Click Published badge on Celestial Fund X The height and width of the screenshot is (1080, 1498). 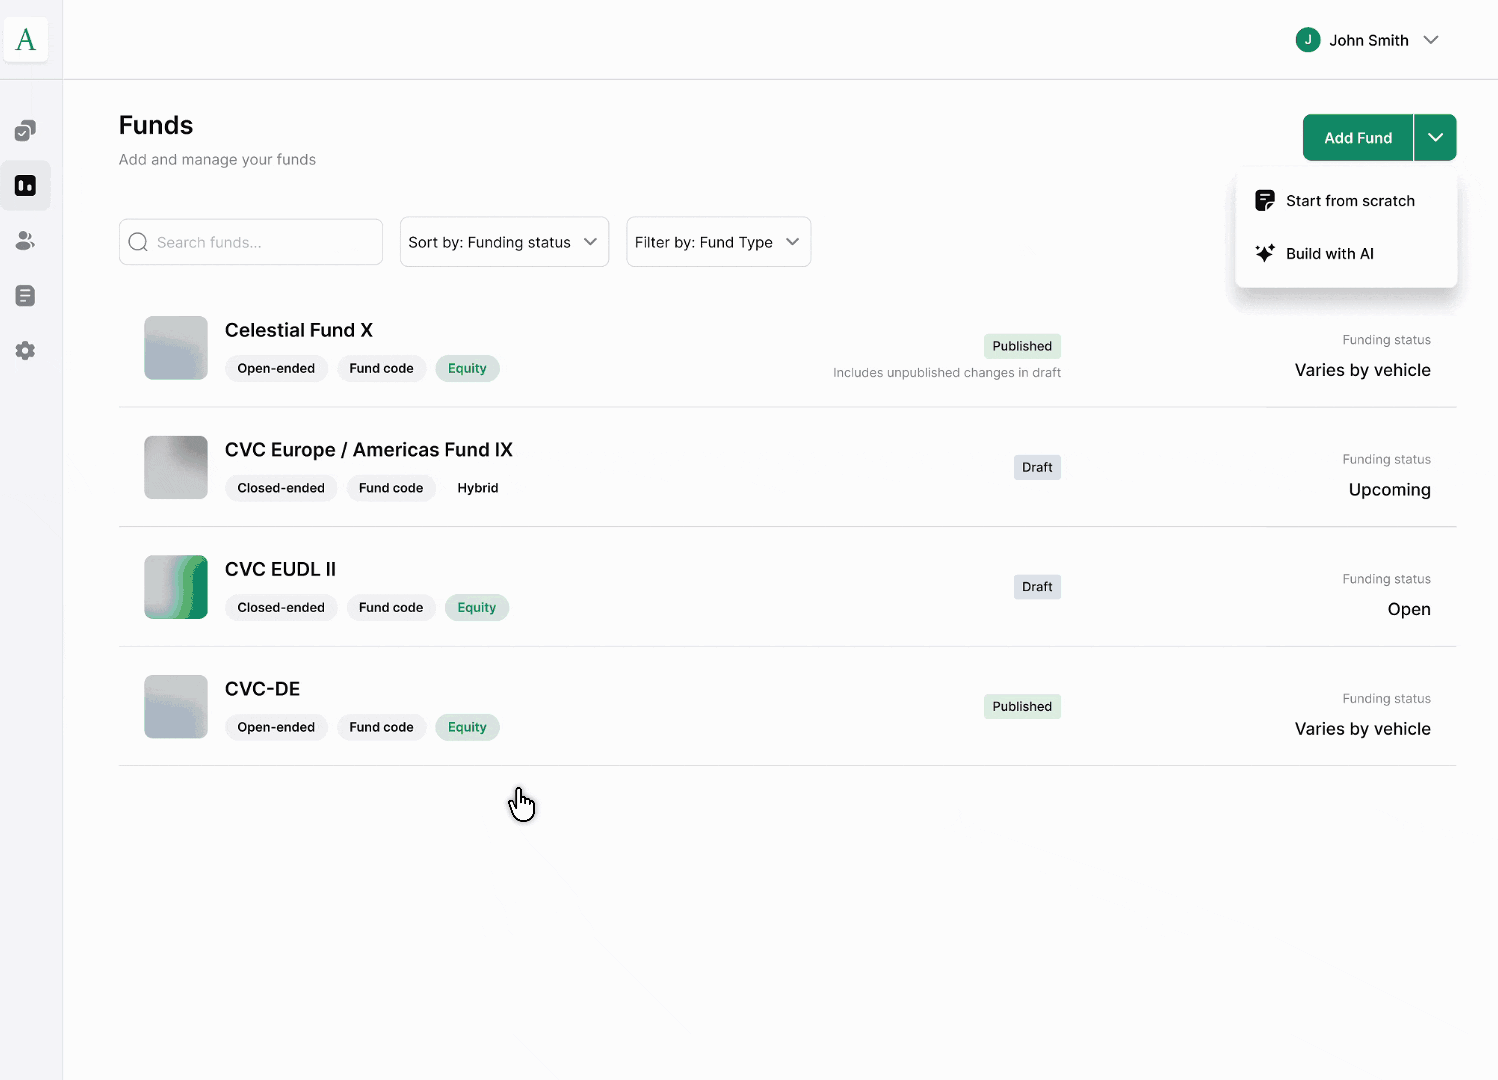coord(1022,346)
